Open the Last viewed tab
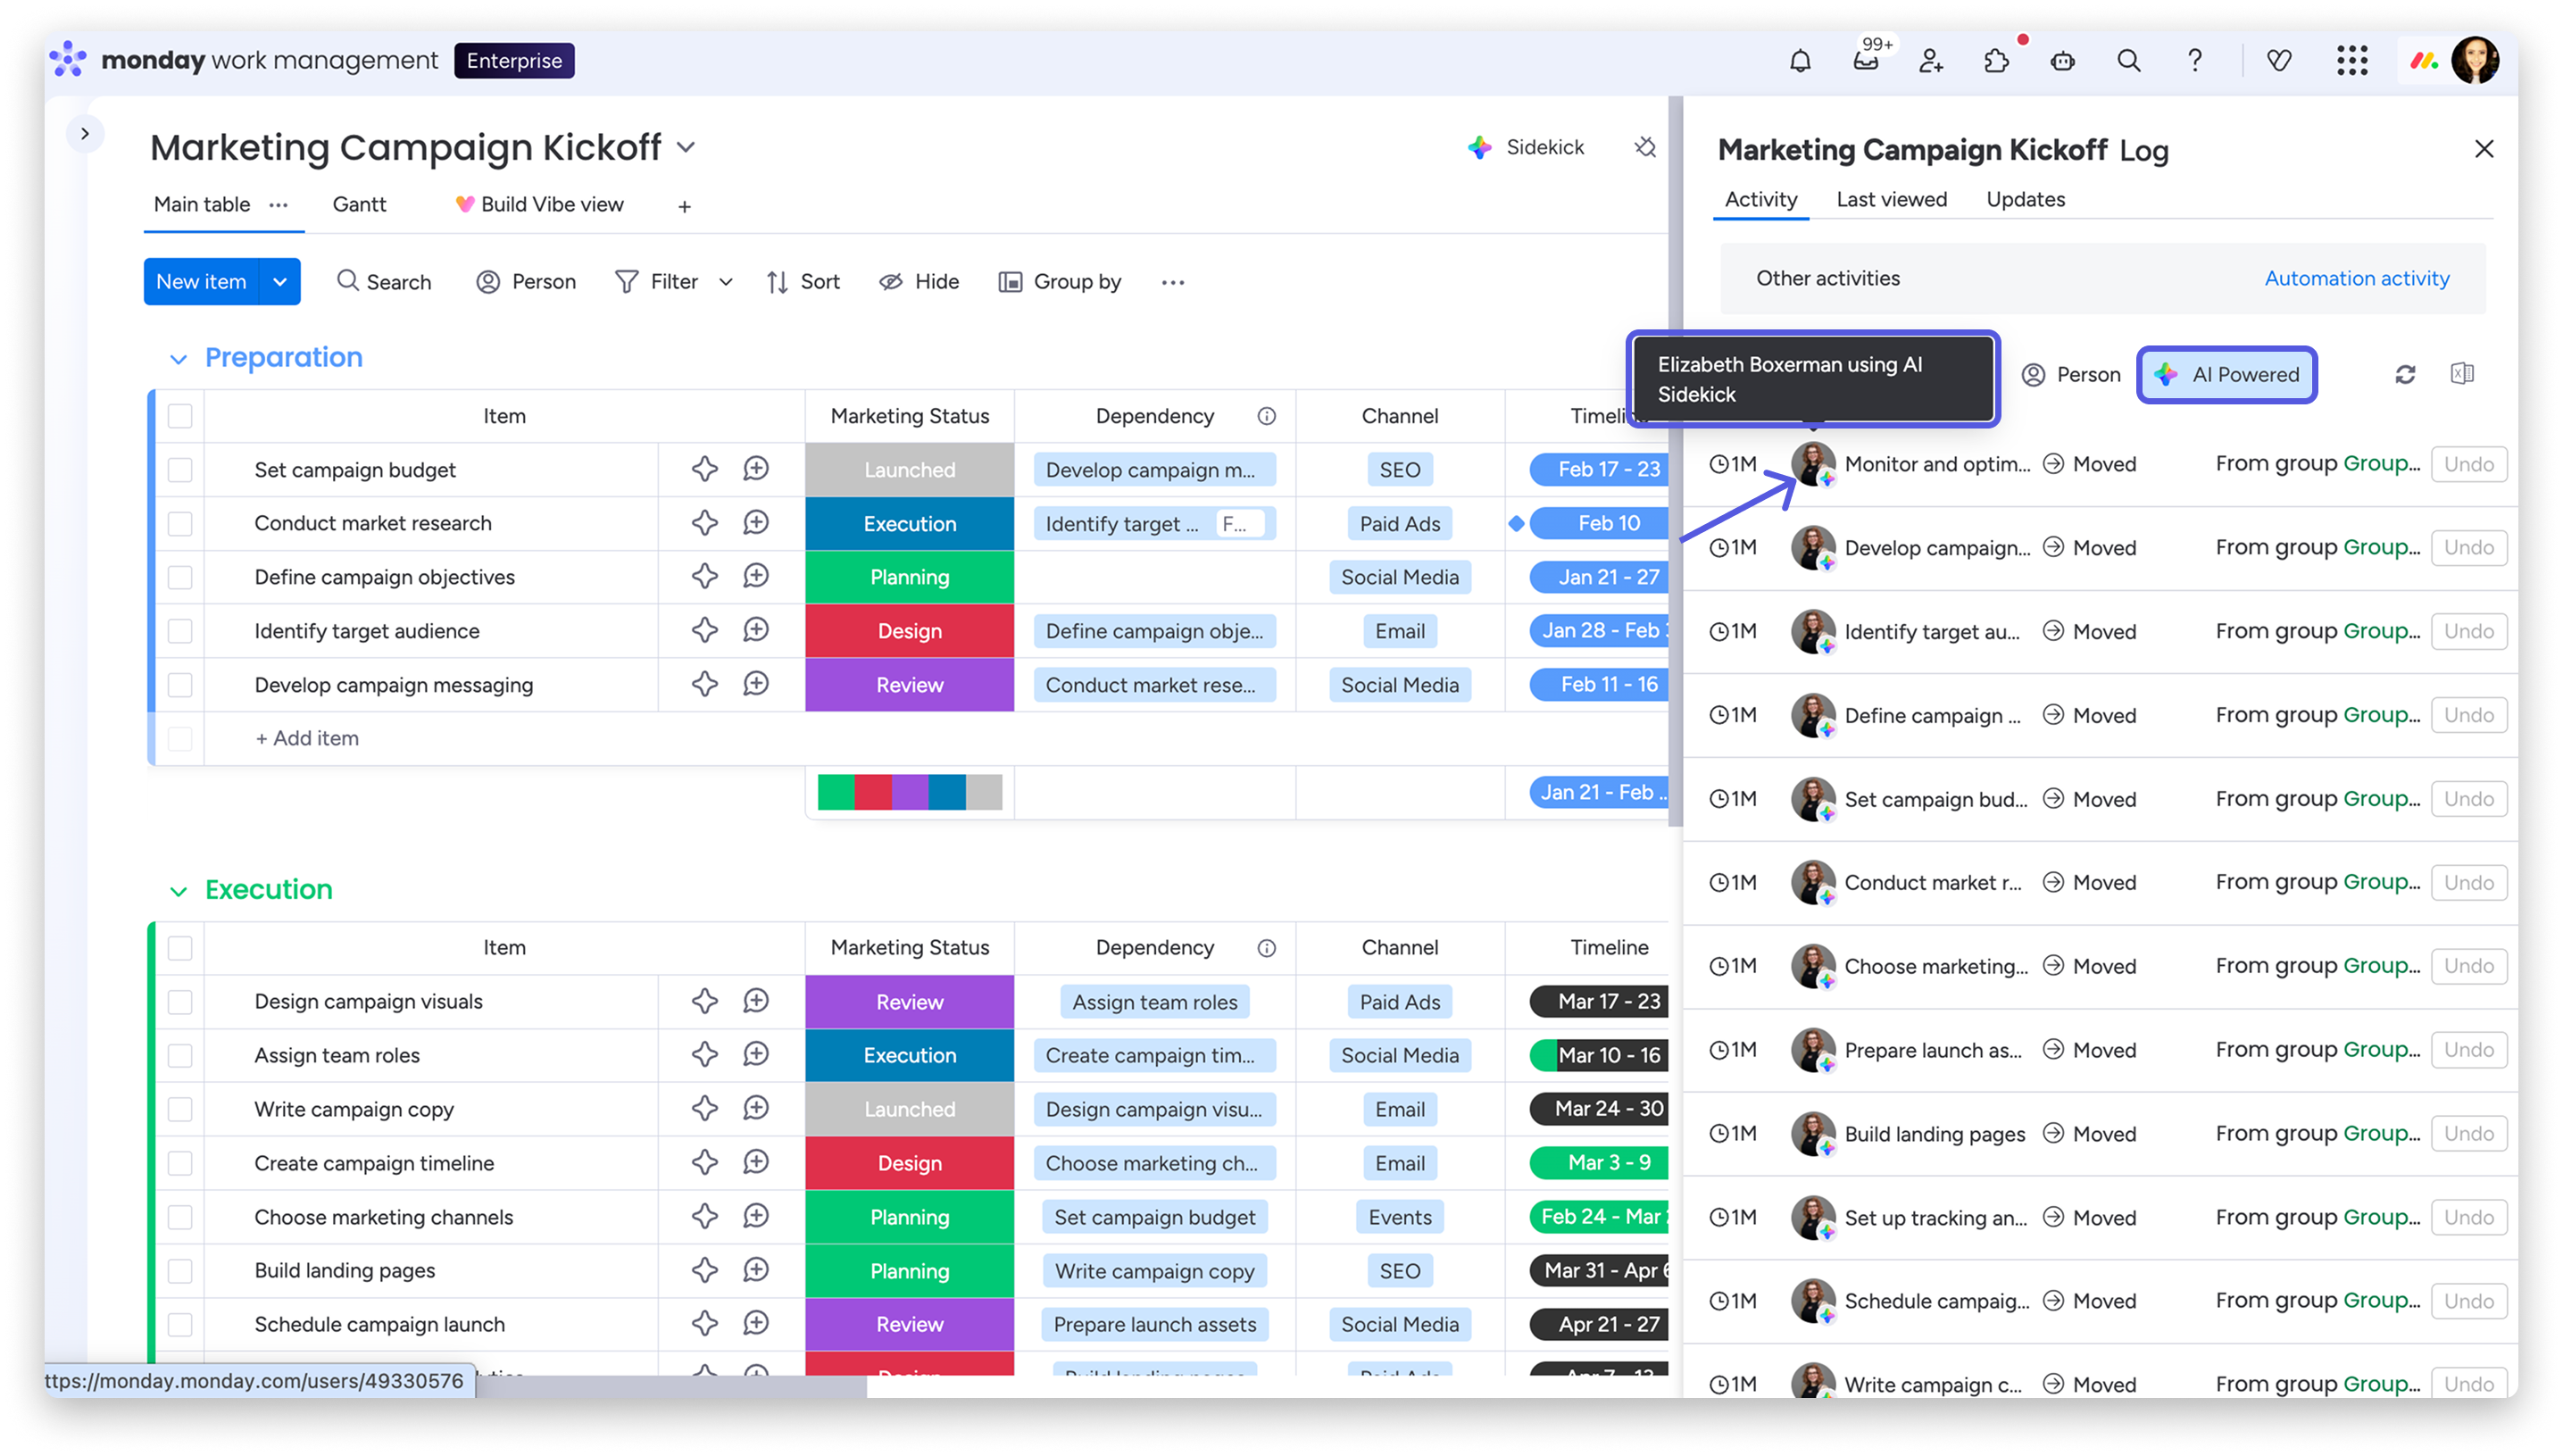This screenshot has height=1456, width=2563. tap(1891, 199)
